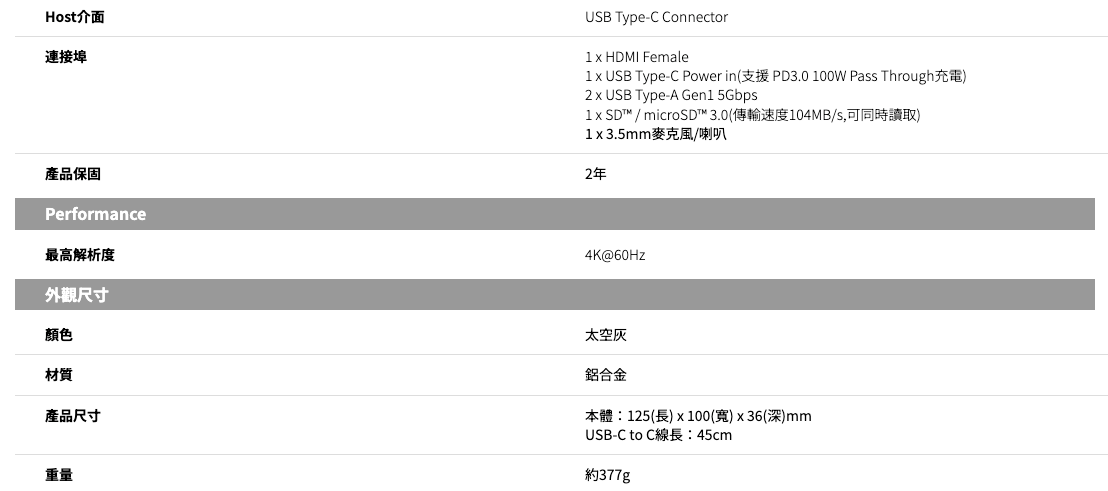Select the USB-C to C線長 45cm line
1108x491 pixels.
click(658, 435)
